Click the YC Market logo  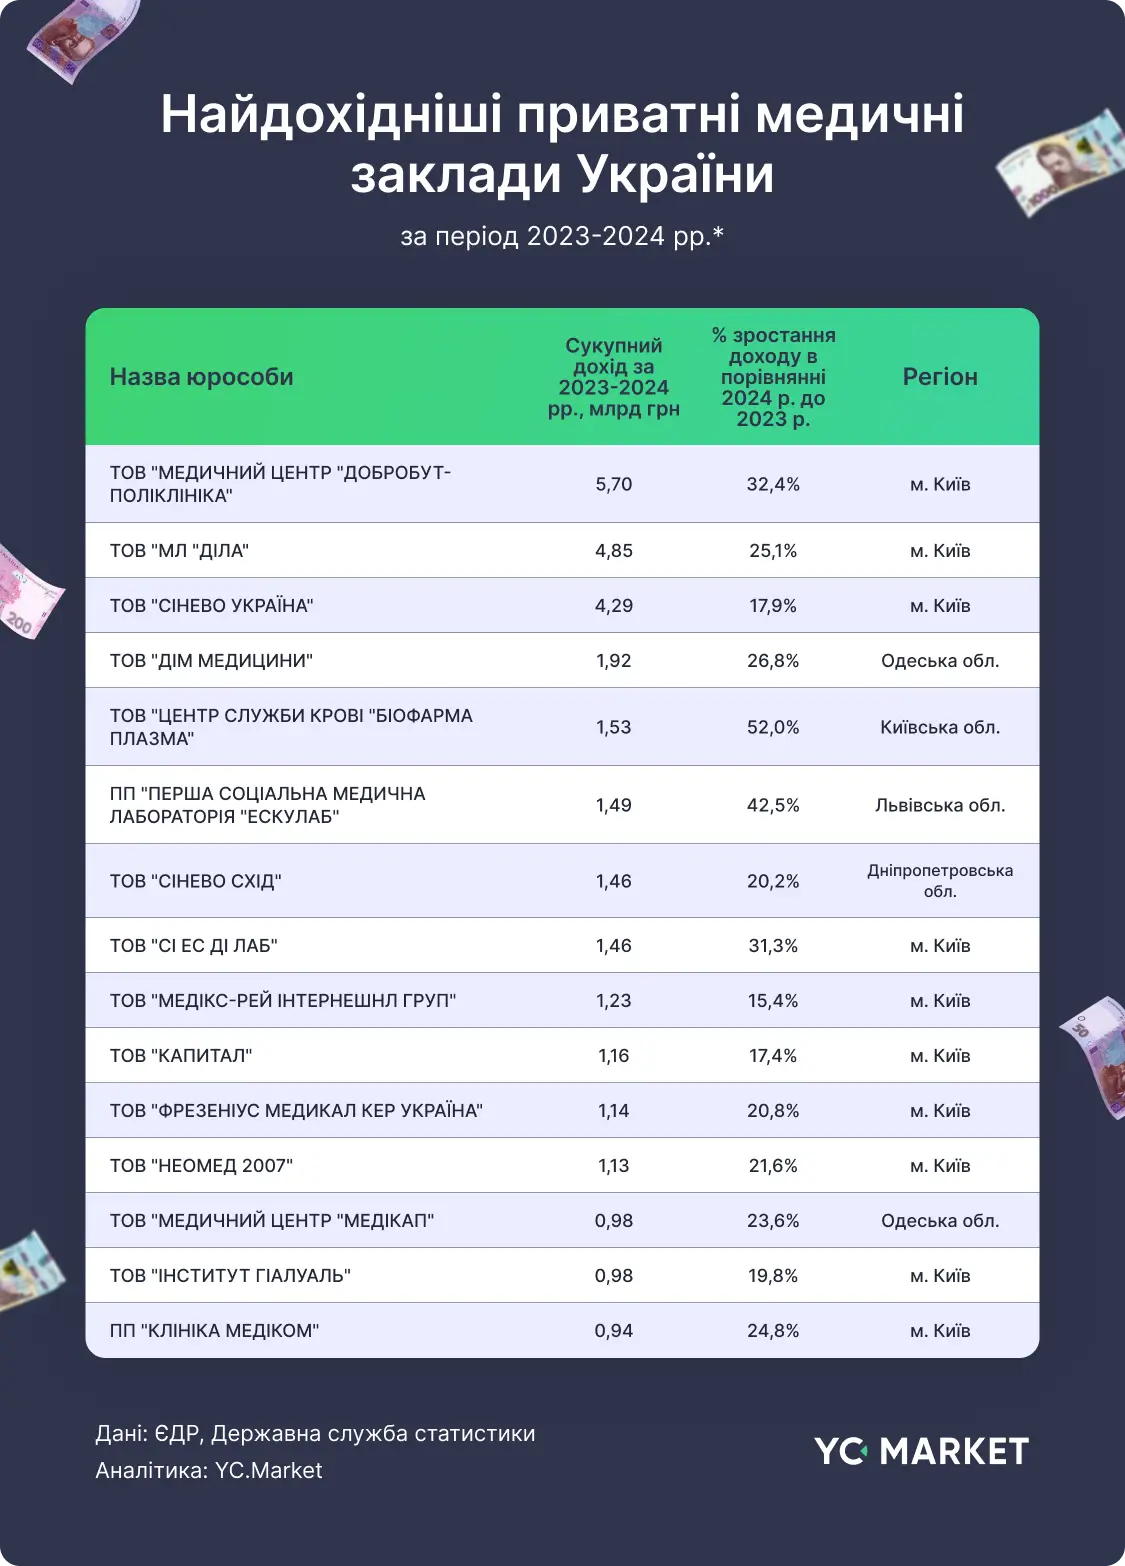tap(921, 1451)
